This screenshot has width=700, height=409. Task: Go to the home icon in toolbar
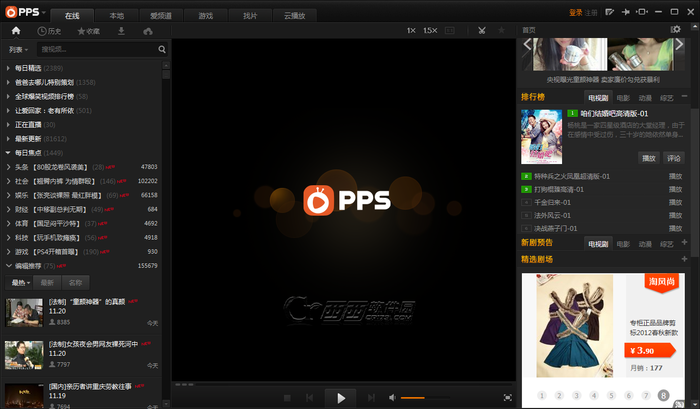pos(16,30)
